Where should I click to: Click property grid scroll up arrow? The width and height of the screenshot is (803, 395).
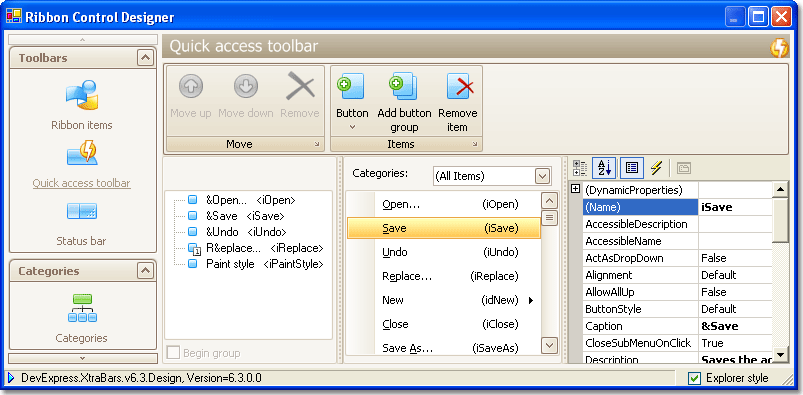point(780,190)
